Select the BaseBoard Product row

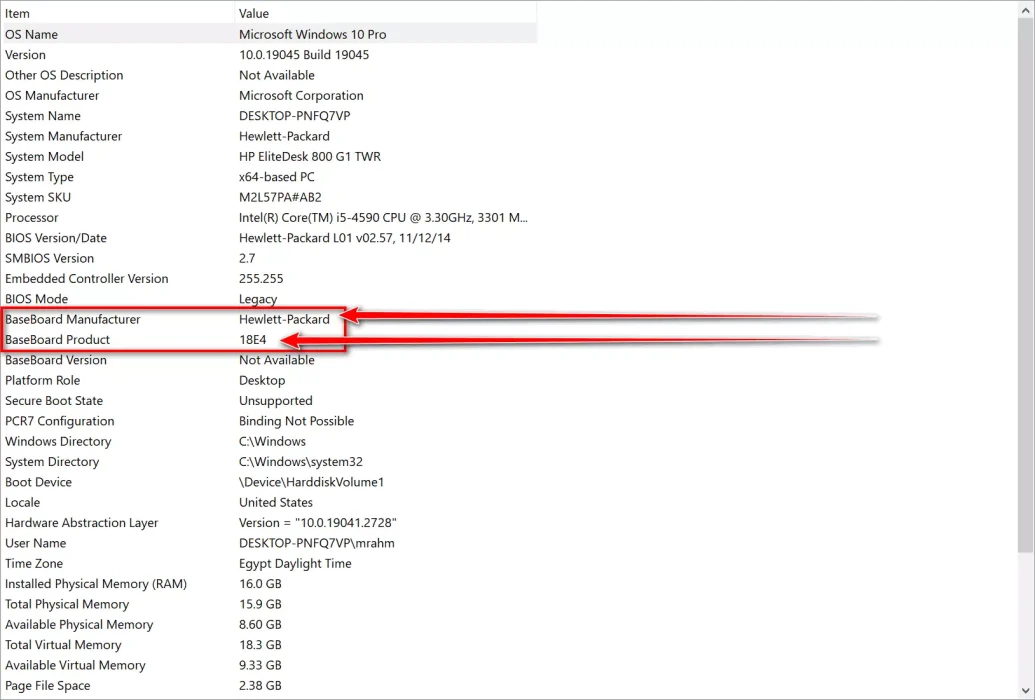269,339
